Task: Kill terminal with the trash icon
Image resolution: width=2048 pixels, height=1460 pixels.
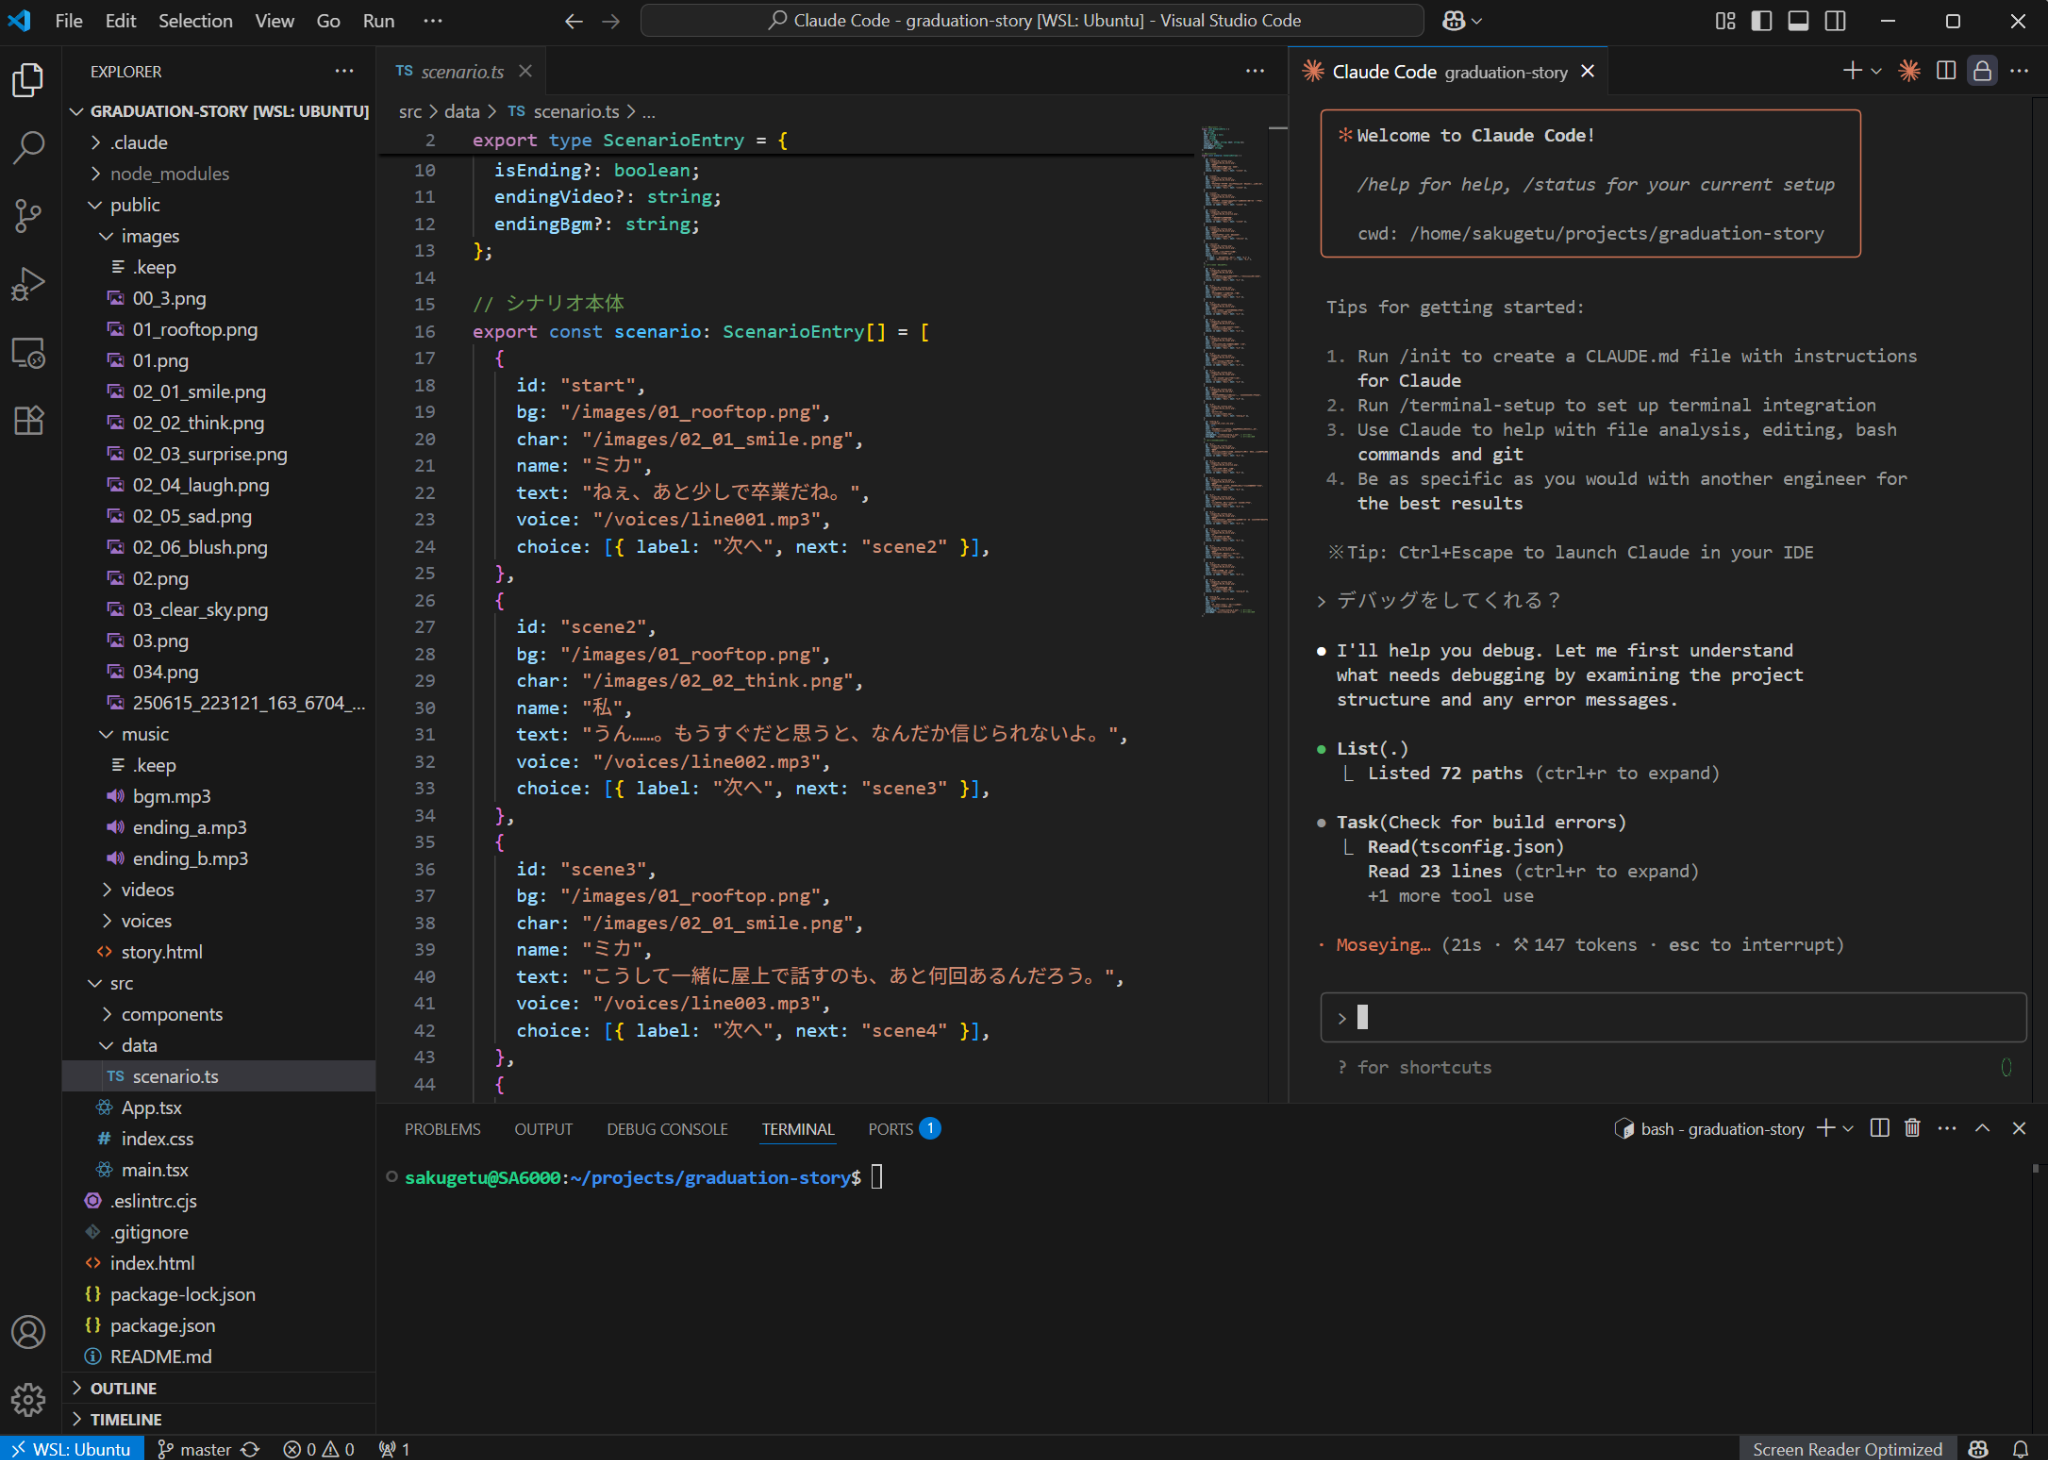Action: pos(1912,1128)
